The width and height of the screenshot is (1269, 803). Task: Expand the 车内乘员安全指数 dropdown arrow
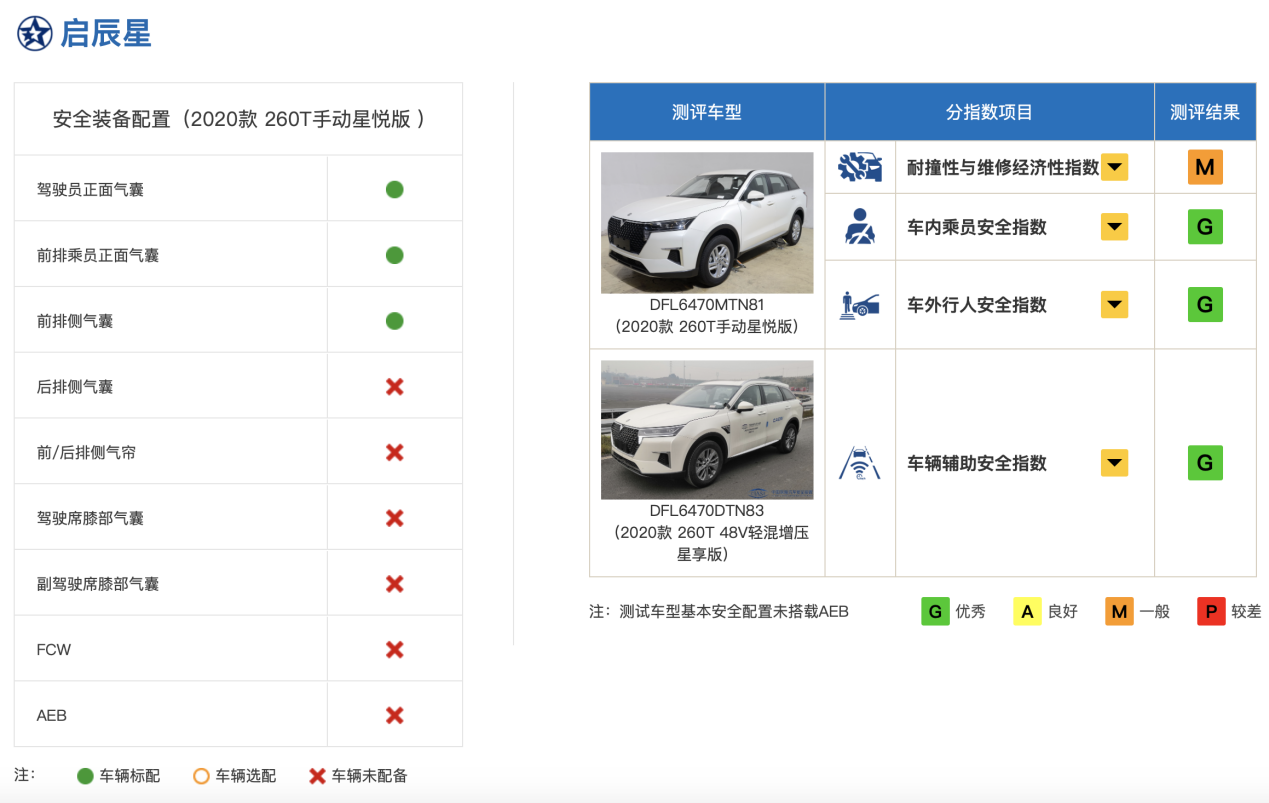(1114, 227)
